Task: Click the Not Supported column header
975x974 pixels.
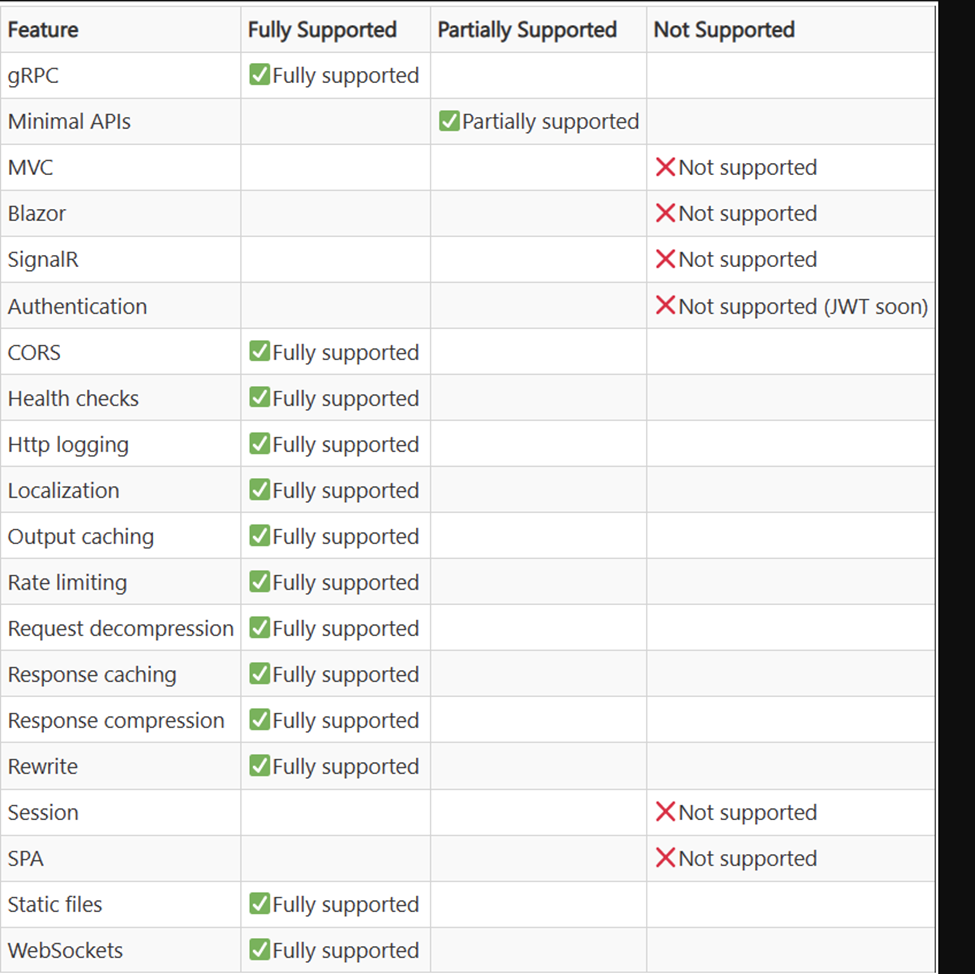Action: 724,30
